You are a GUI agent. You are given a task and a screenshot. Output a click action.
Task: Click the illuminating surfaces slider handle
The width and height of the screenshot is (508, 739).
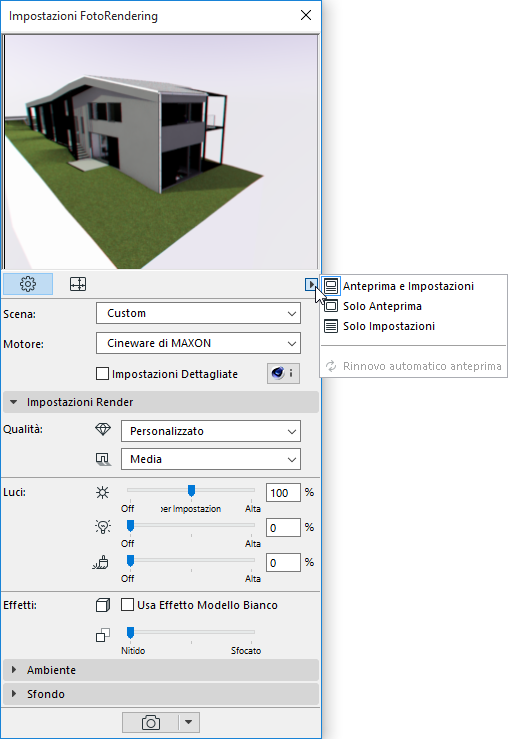coord(131,560)
